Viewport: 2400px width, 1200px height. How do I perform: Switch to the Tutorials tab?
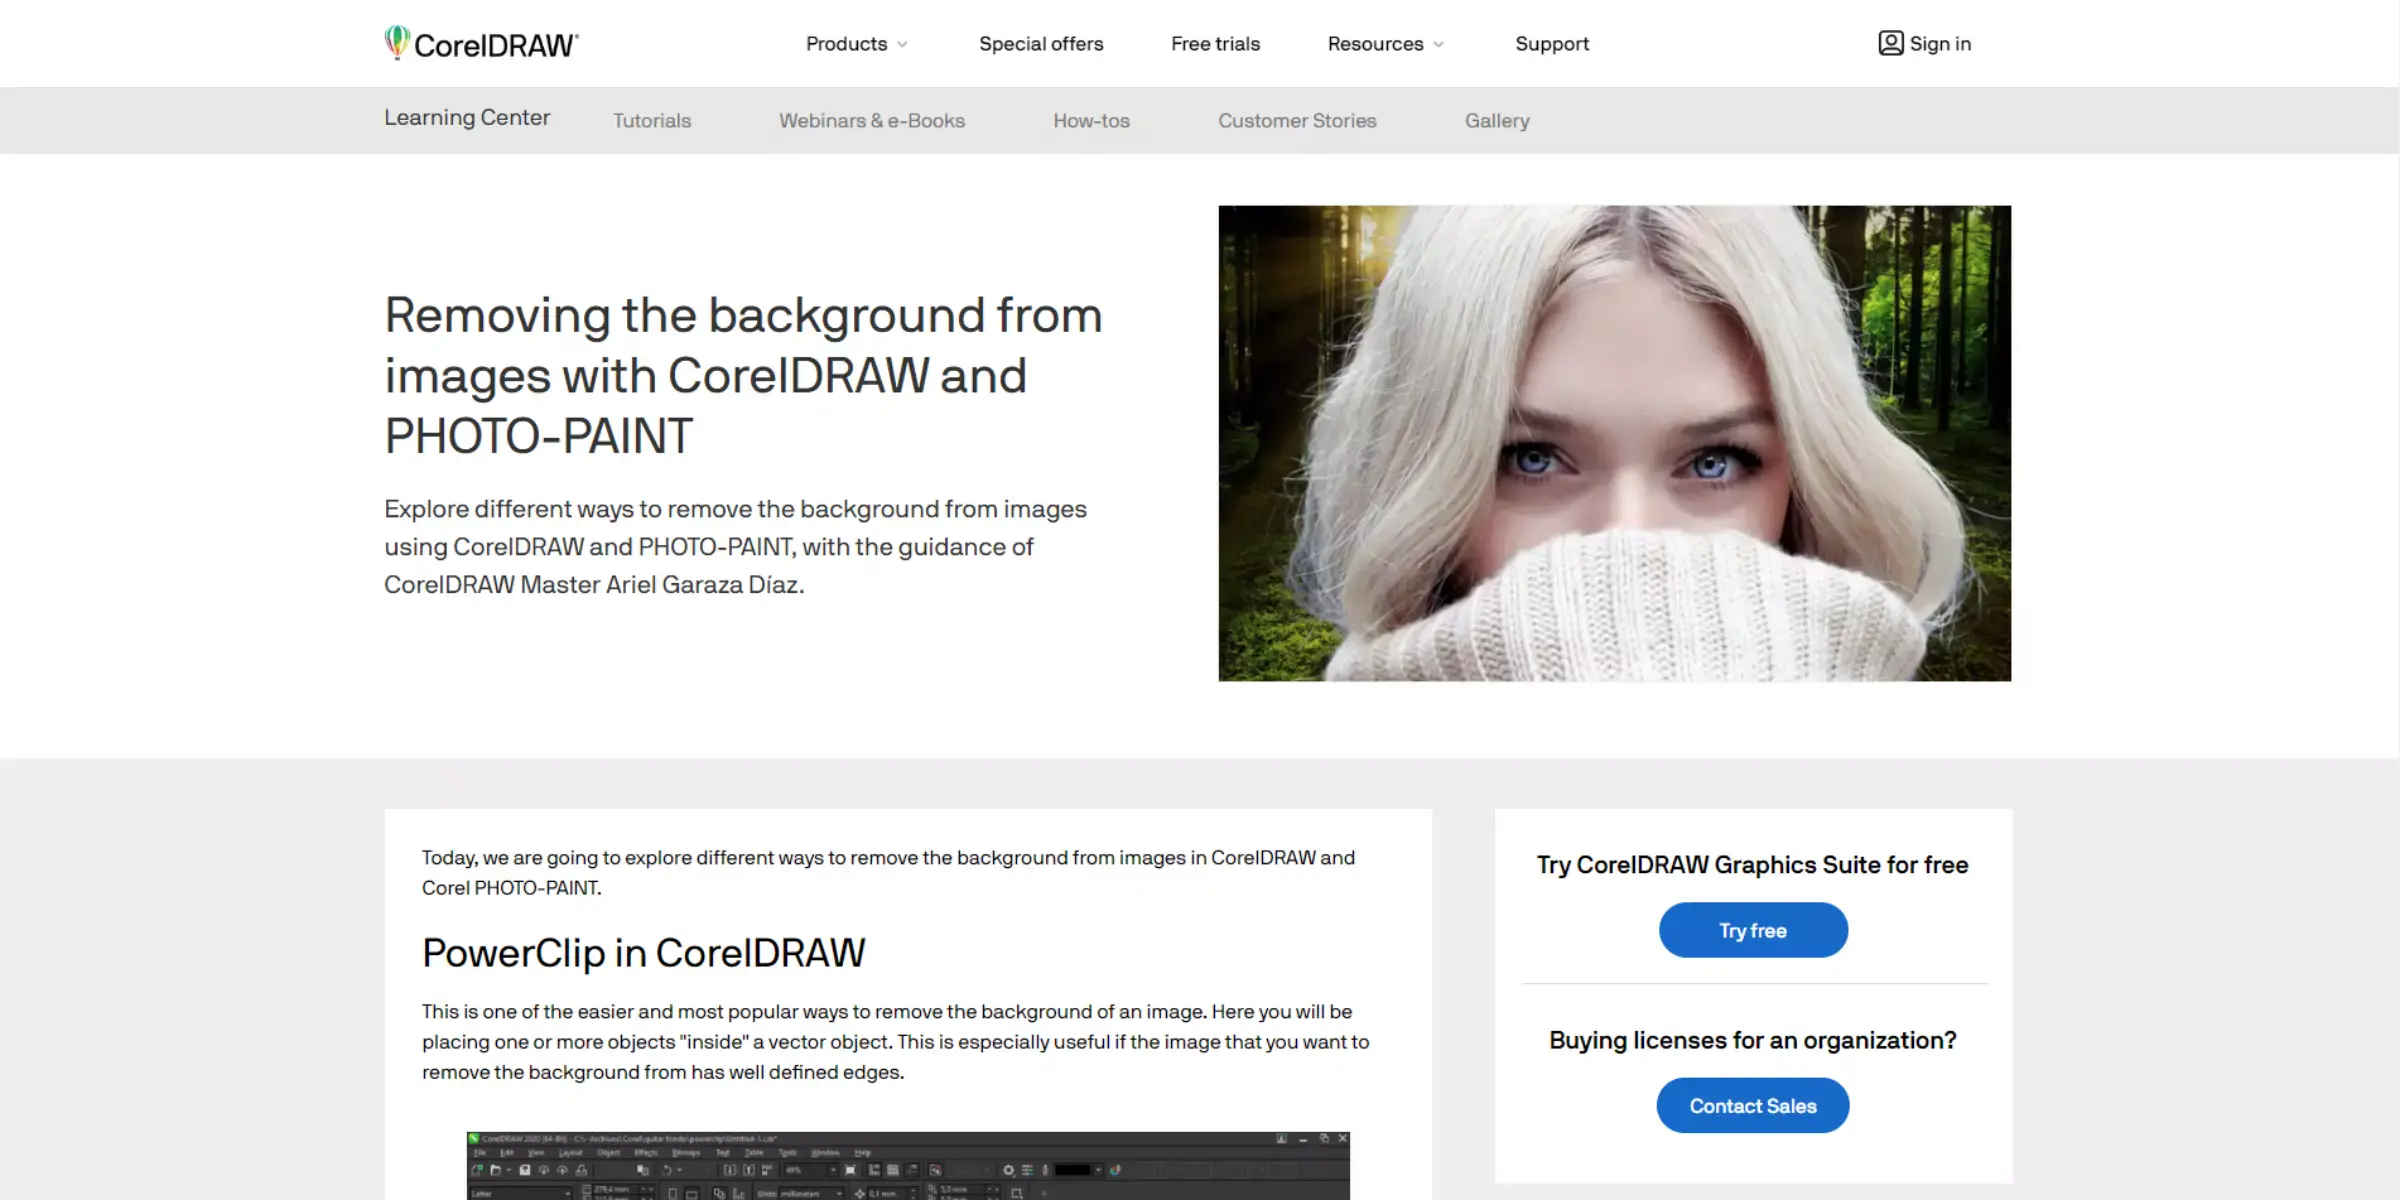[652, 121]
